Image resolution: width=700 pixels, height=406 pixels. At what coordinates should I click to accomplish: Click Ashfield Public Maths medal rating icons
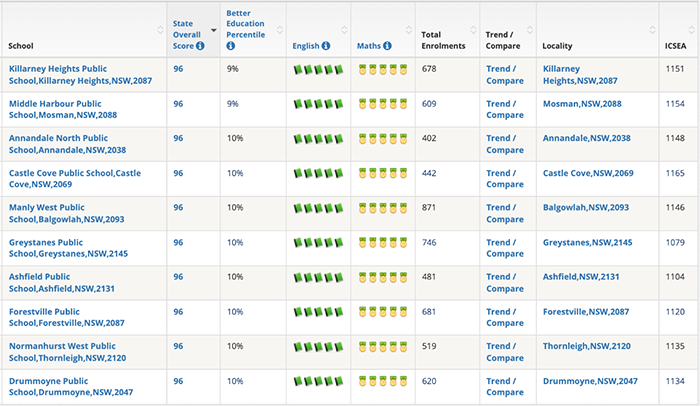pyautogui.click(x=383, y=277)
